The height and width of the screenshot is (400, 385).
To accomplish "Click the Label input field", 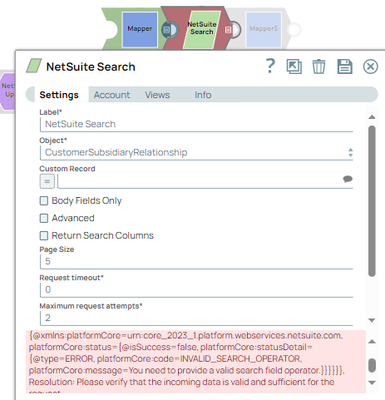I will point(196,124).
